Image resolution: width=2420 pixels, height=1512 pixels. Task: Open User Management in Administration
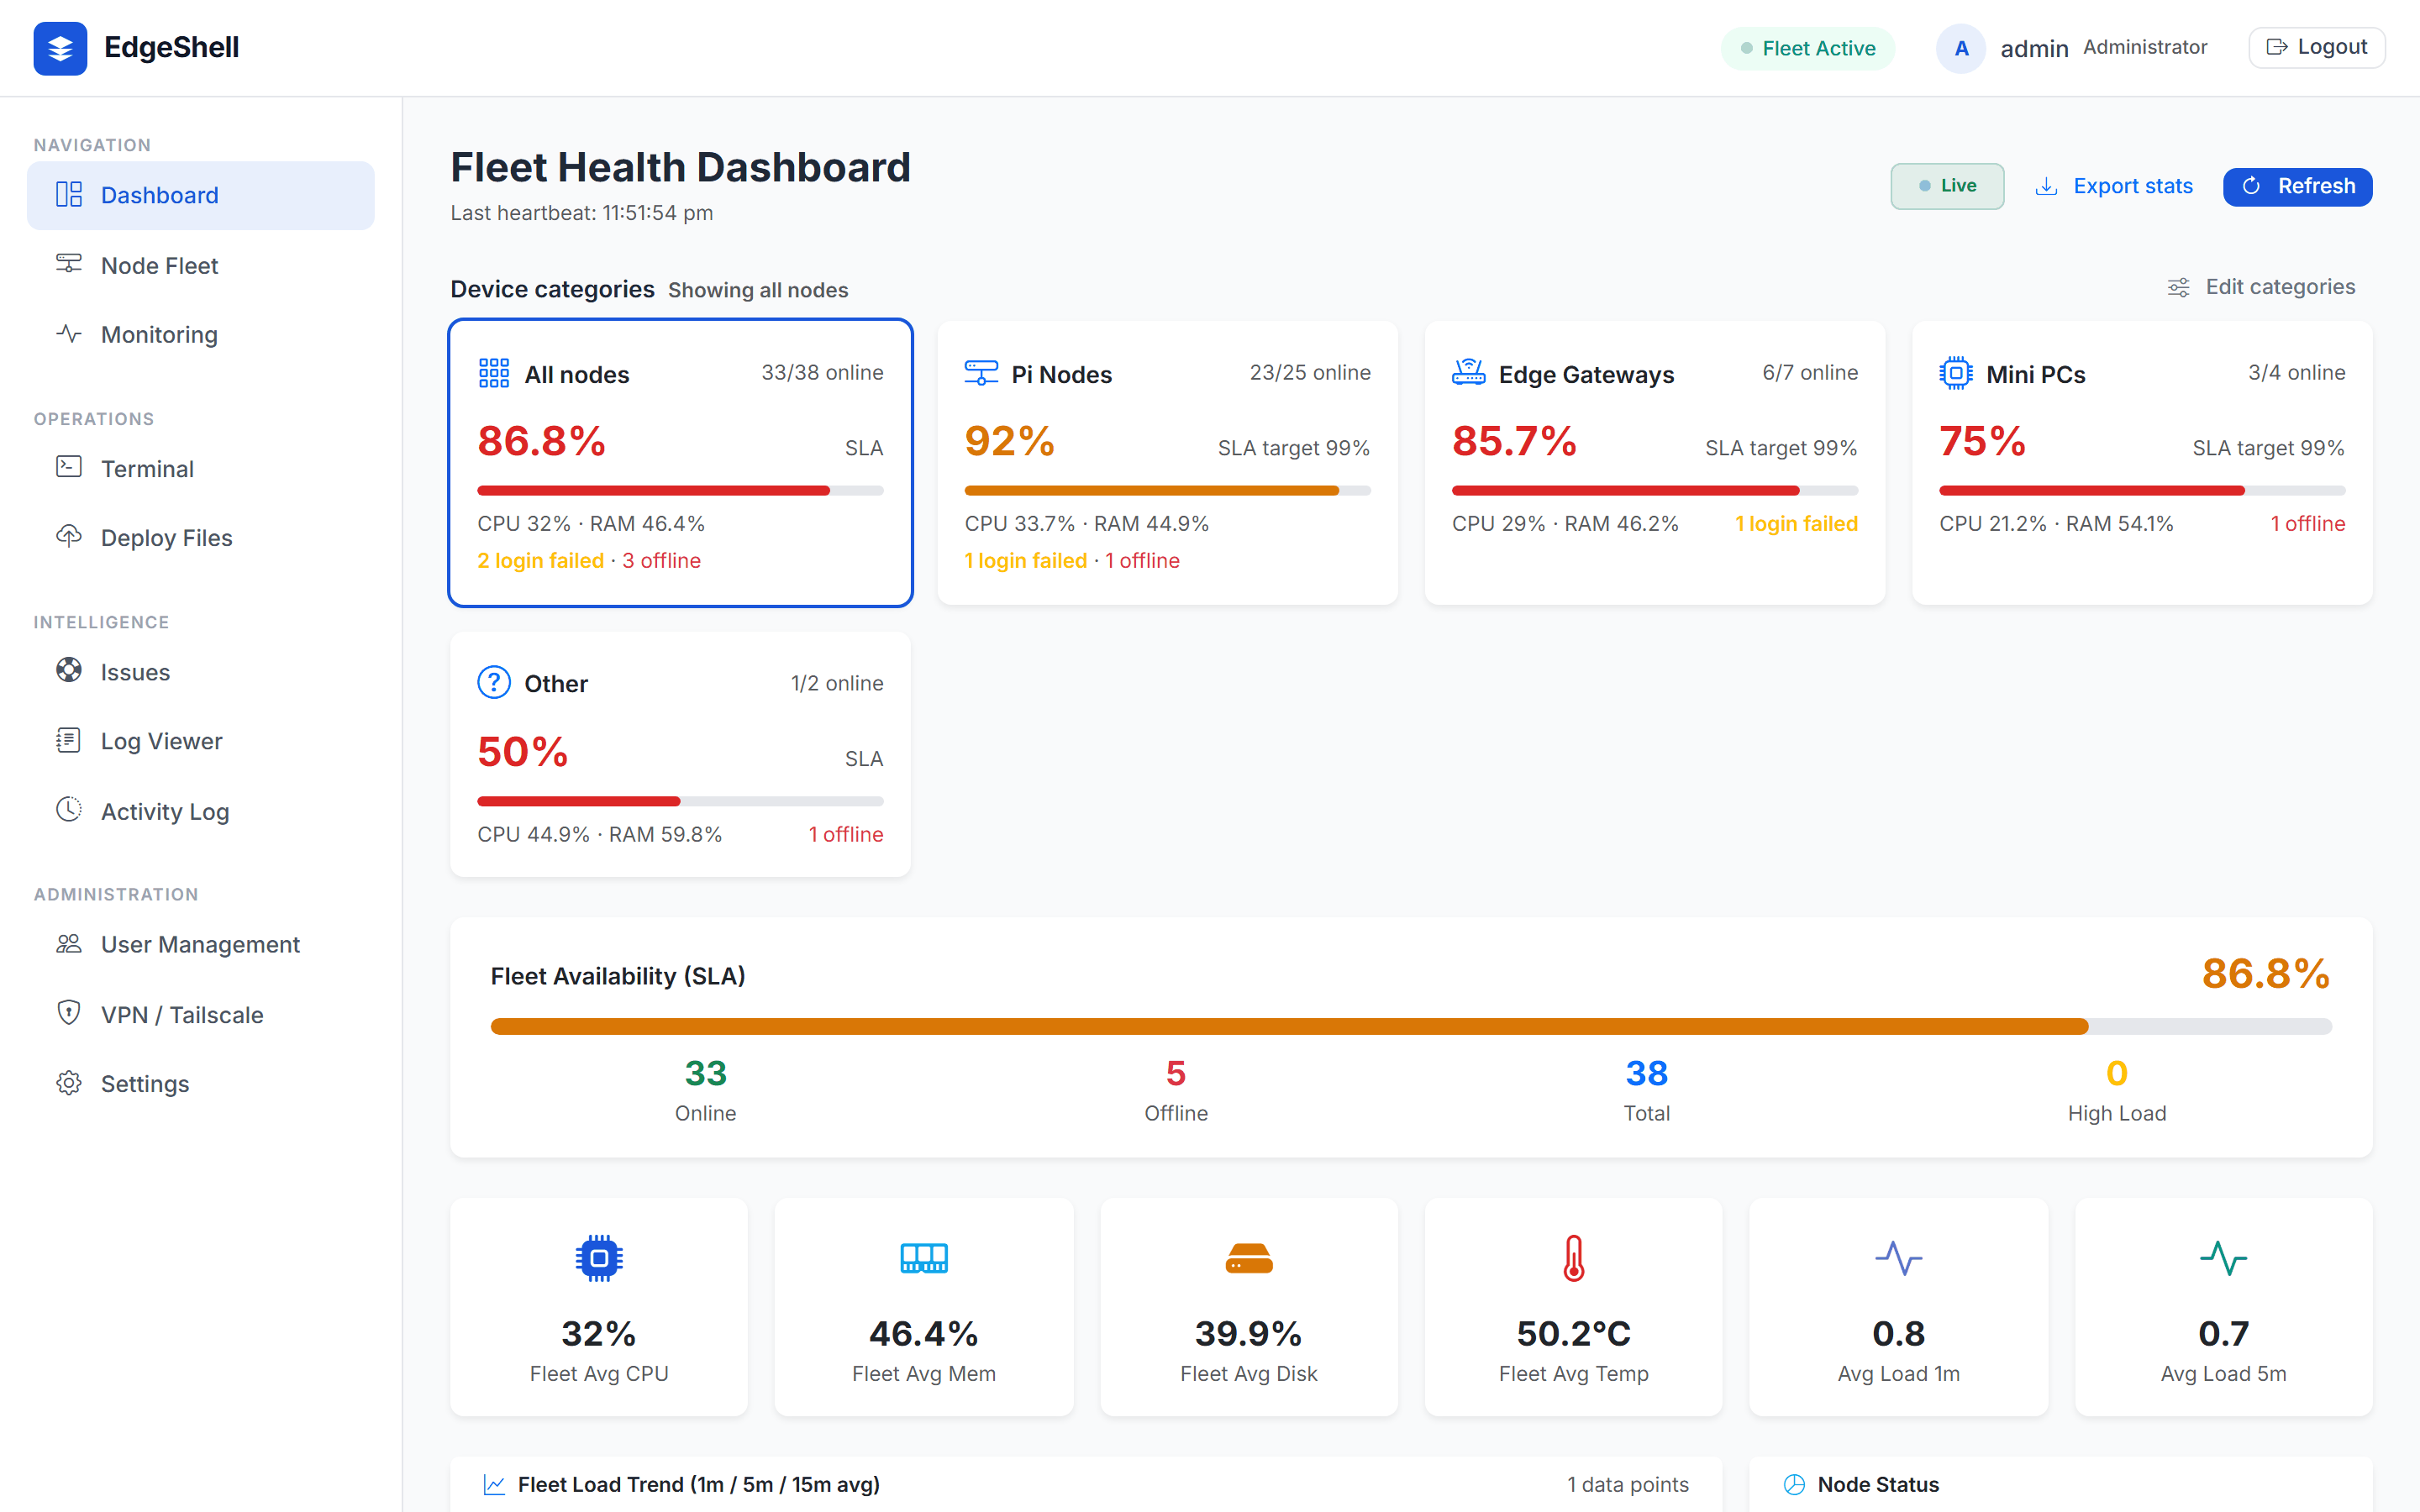(201, 944)
